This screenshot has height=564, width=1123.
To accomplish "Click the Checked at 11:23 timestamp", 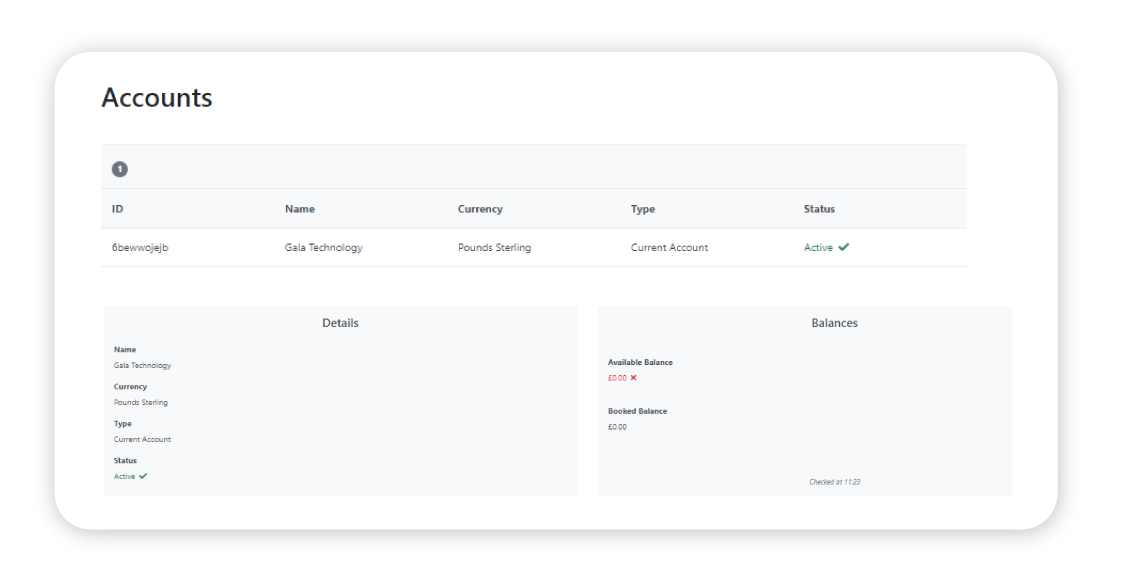I will [834, 482].
